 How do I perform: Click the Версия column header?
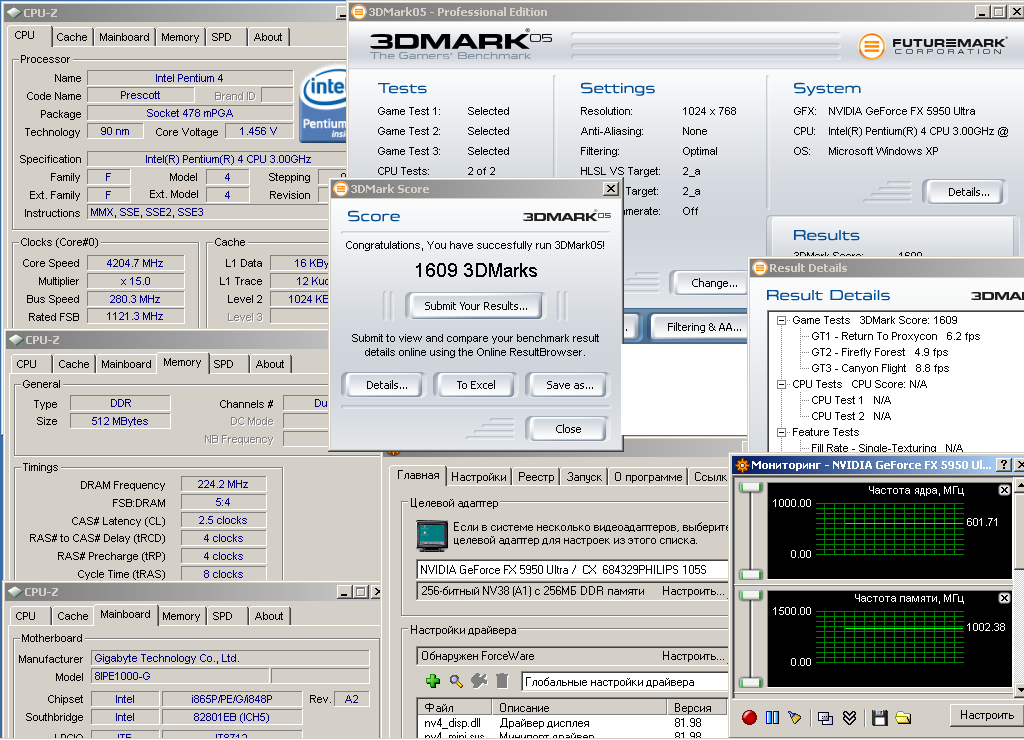click(x=697, y=707)
